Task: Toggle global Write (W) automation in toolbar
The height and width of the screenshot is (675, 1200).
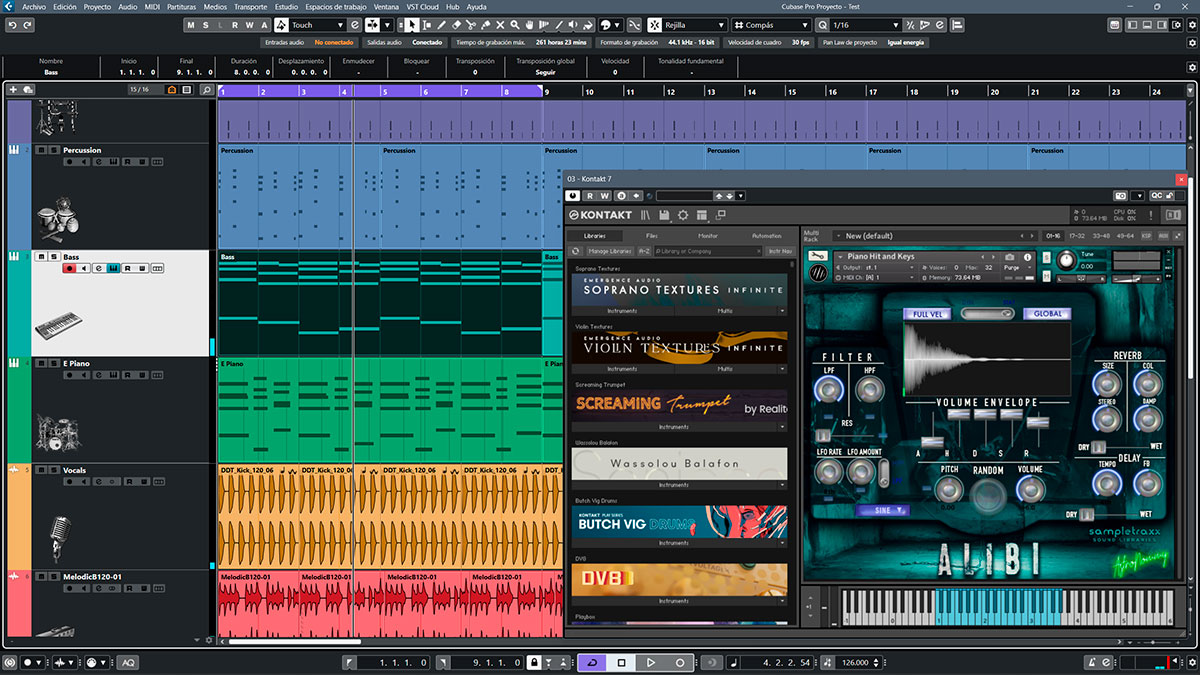Action: (249, 25)
